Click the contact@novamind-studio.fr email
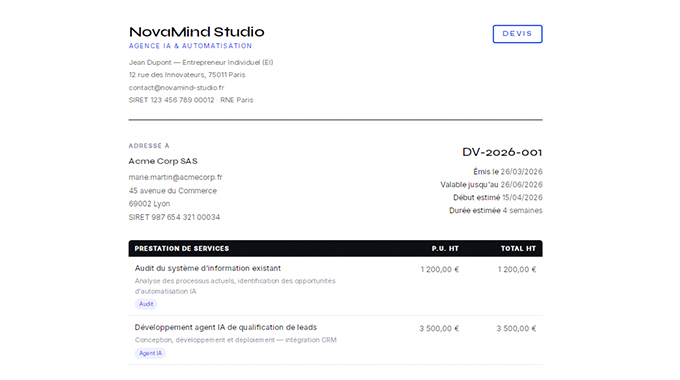 click(177, 88)
